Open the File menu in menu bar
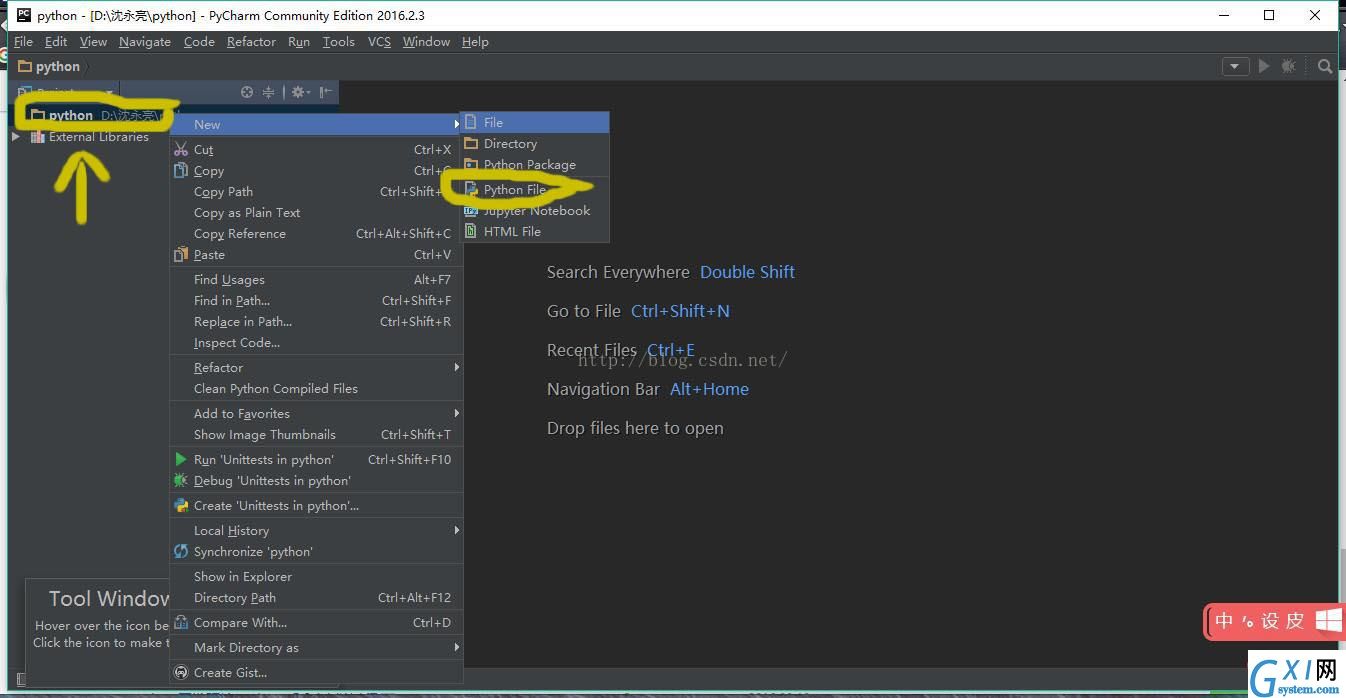1346x698 pixels. click(24, 41)
